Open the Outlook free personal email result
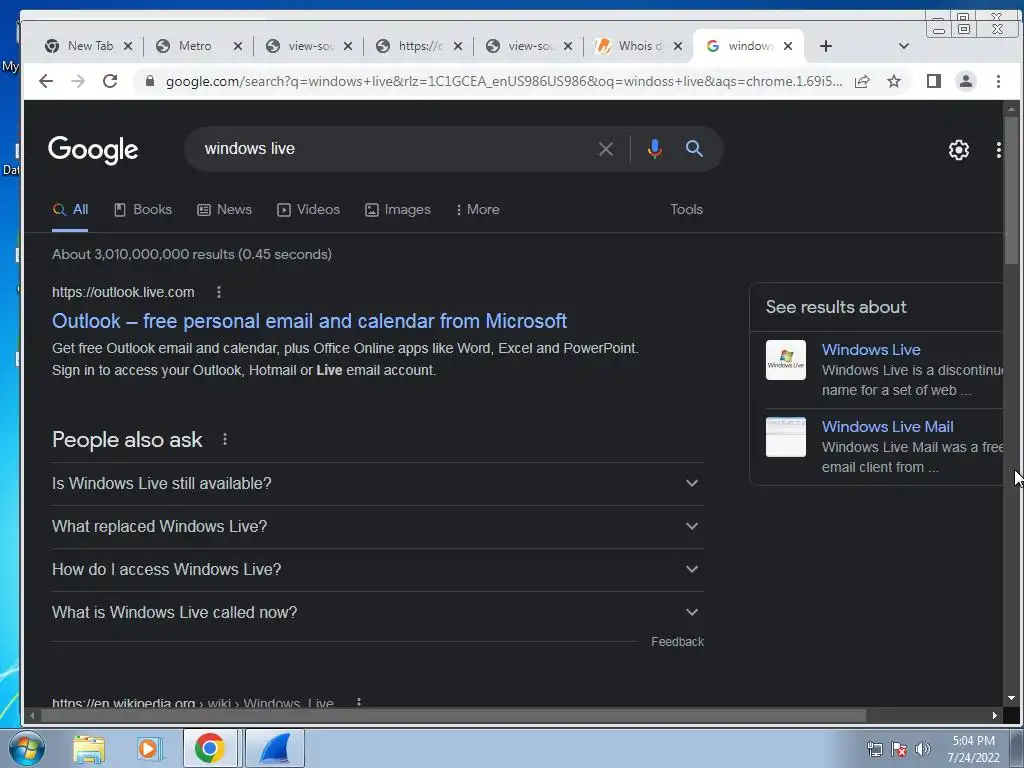Screen dimensions: 1024x768 click(x=310, y=321)
